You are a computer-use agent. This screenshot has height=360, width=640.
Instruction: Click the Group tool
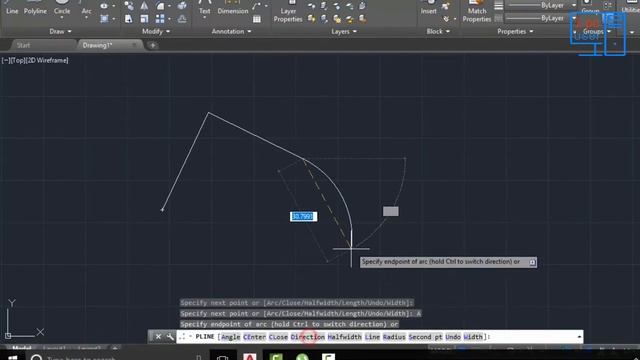pos(590,6)
